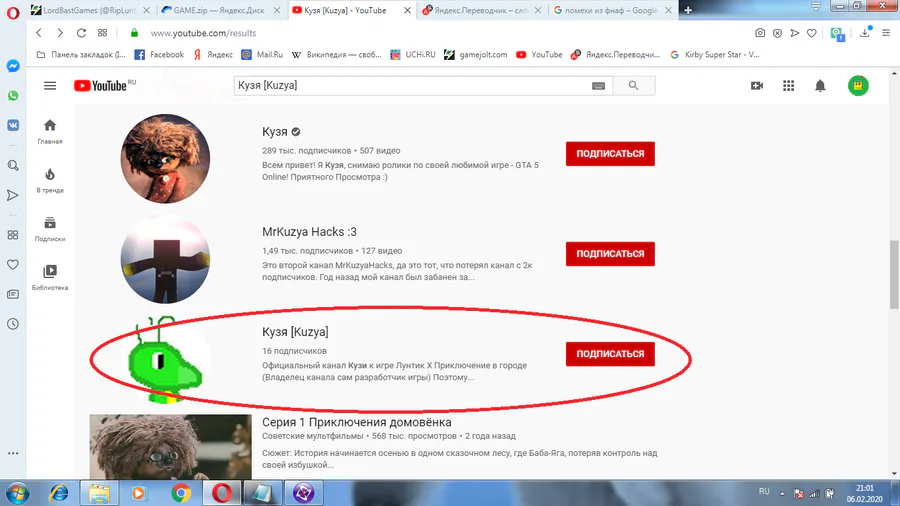The width and height of the screenshot is (900, 506).
Task: Open VK in Opera sidebar
Action: click(13, 125)
